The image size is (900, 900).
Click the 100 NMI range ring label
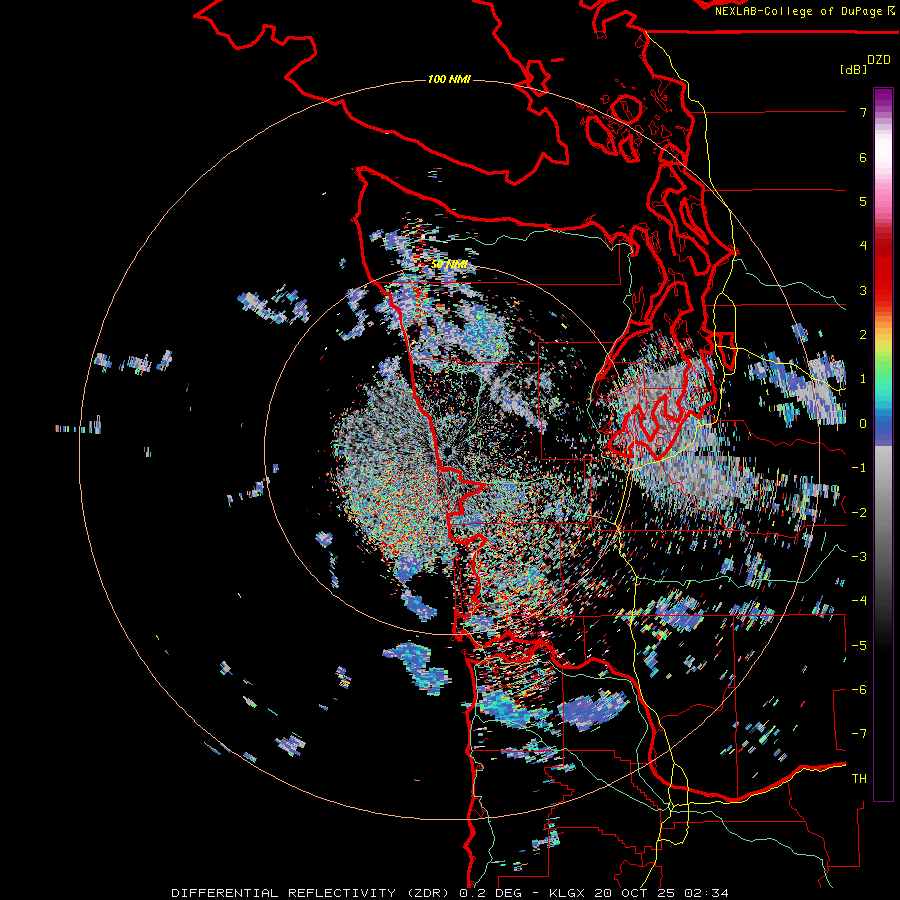pos(449,79)
